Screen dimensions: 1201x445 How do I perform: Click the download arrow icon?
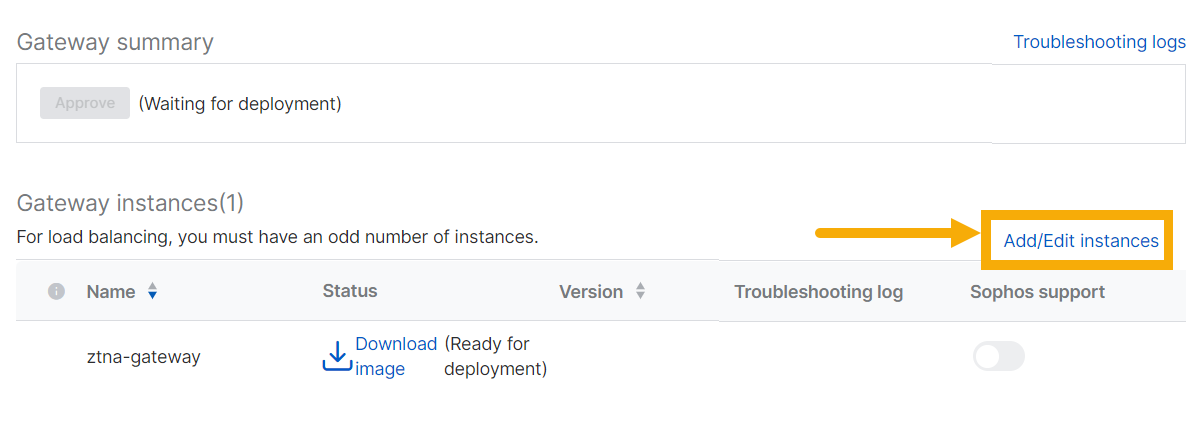pyautogui.click(x=337, y=356)
